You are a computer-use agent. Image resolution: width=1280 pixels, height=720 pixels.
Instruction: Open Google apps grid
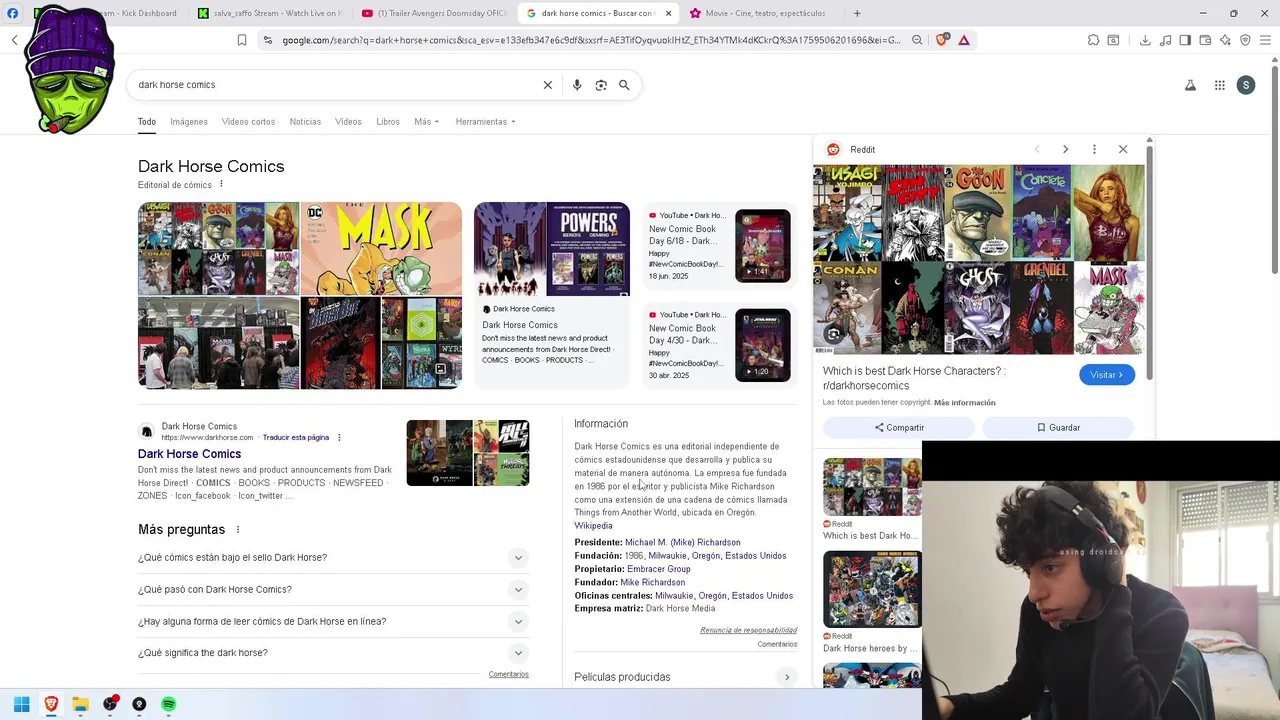click(x=1220, y=85)
